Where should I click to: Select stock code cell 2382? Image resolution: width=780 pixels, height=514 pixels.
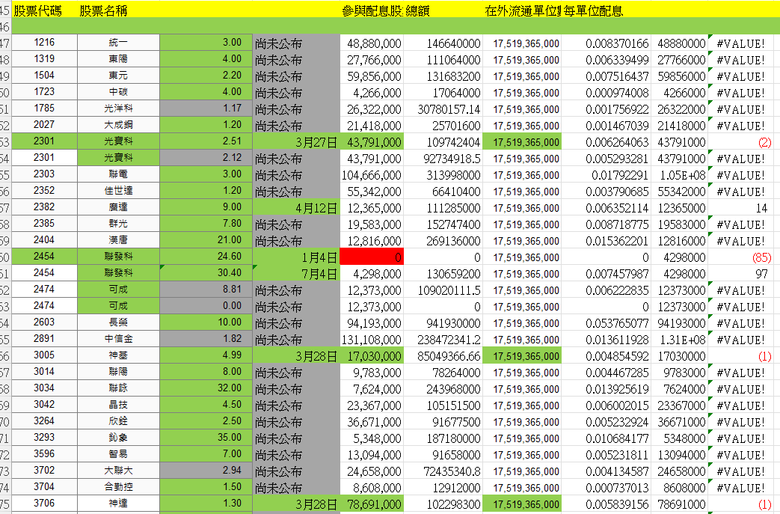pos(44,207)
